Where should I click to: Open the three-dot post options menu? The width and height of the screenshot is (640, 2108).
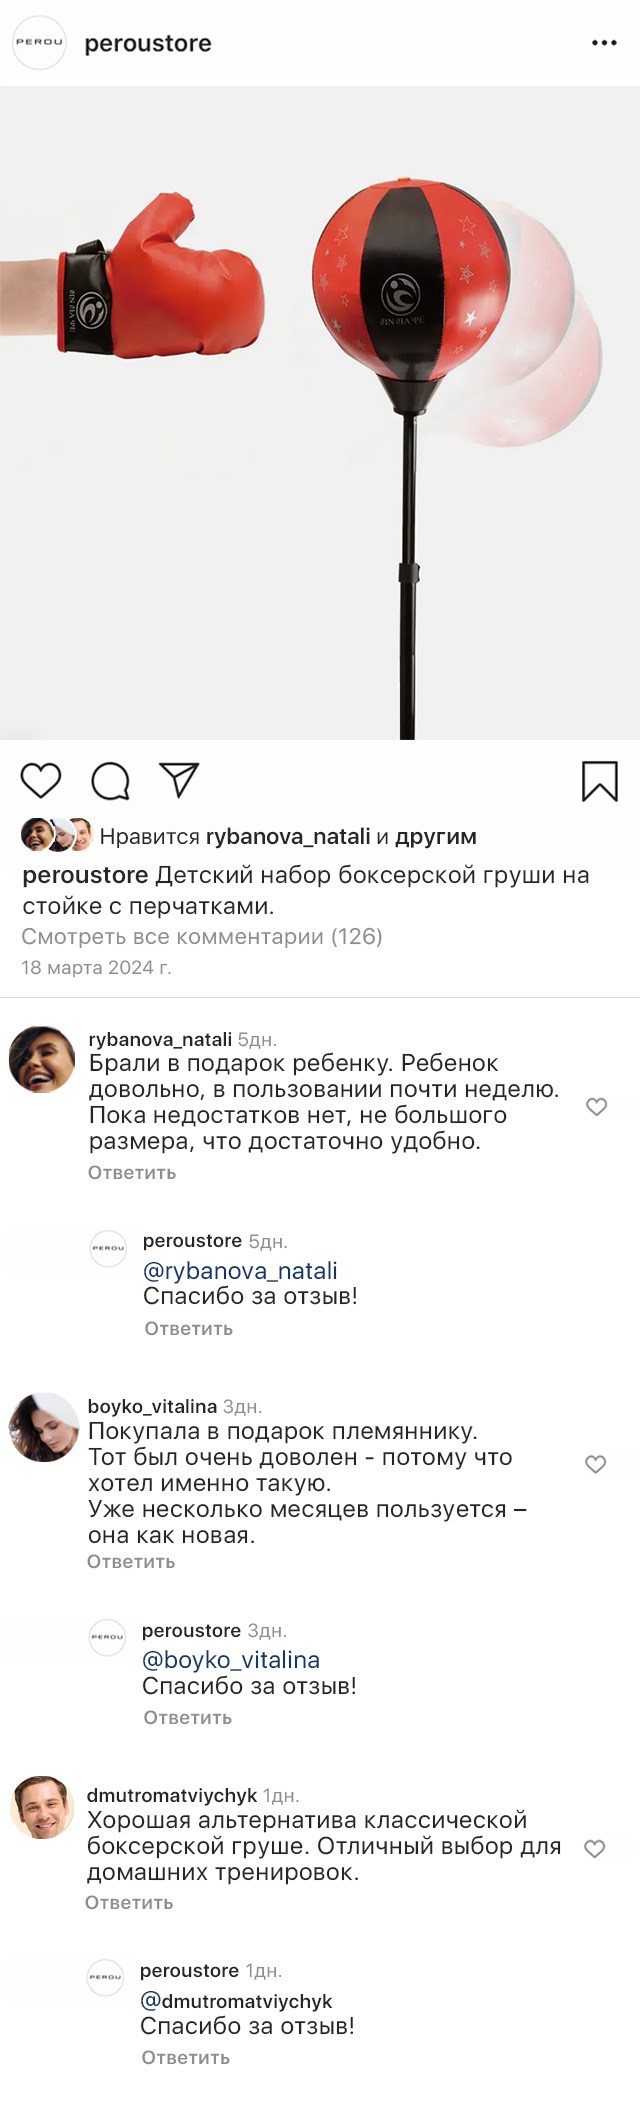point(604,43)
